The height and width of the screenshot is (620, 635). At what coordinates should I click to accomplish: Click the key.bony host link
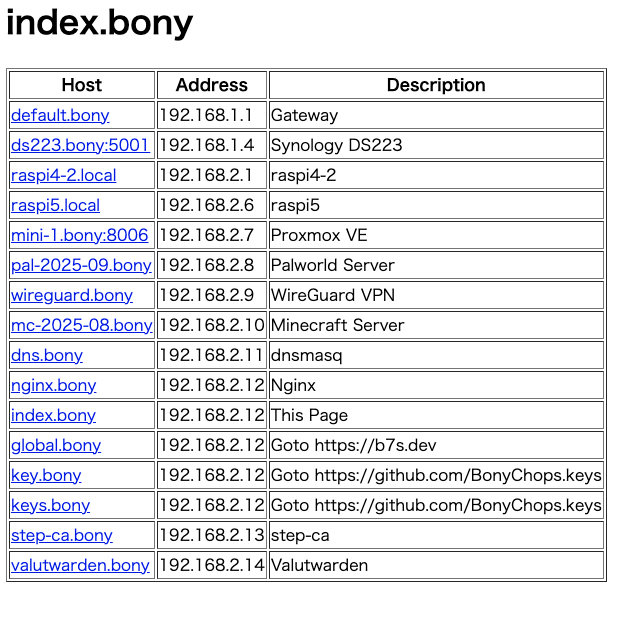click(46, 475)
